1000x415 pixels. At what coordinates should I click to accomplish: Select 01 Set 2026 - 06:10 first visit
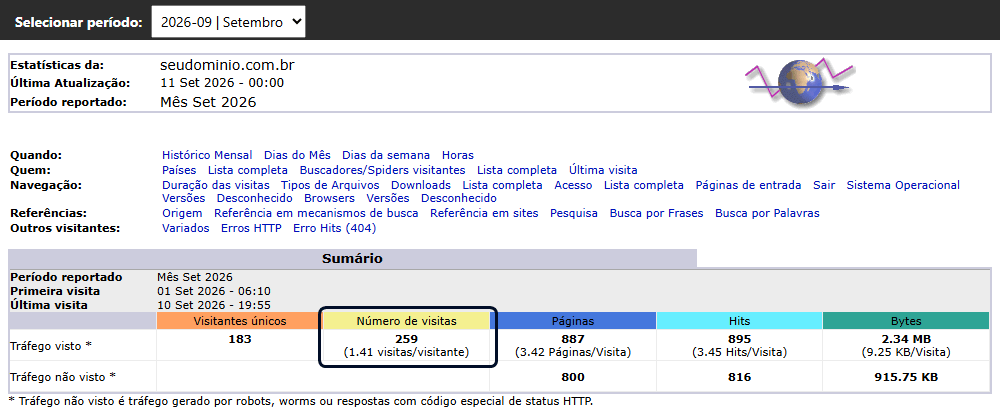tap(214, 291)
